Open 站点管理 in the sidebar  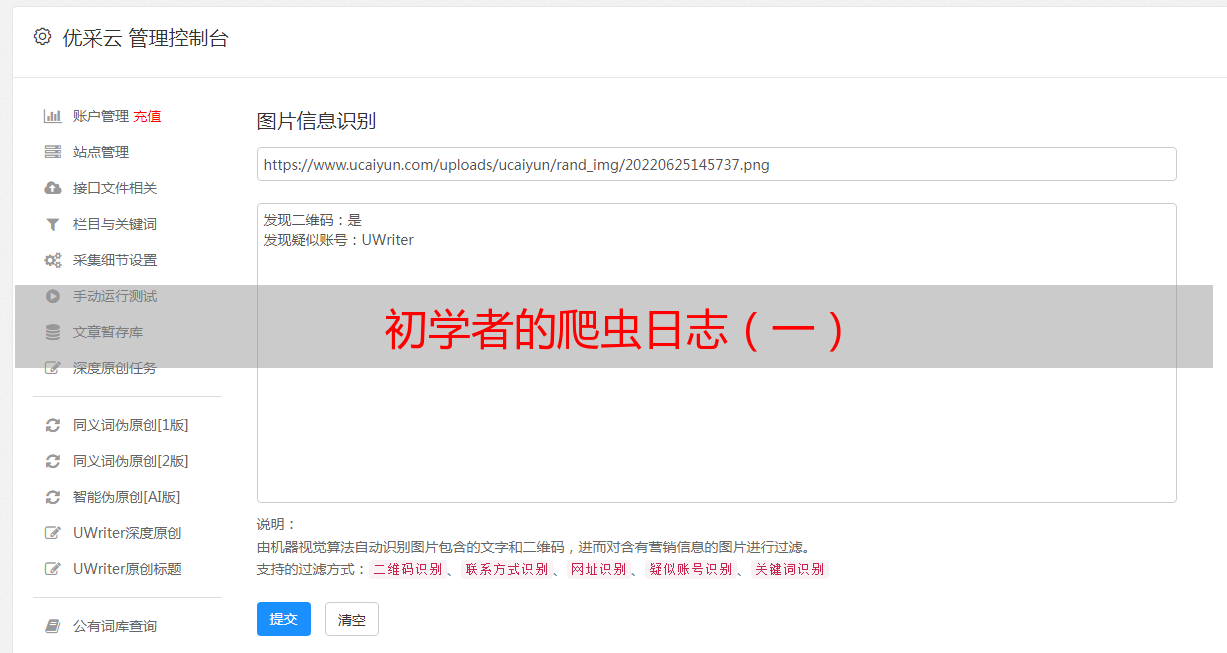tap(101, 152)
